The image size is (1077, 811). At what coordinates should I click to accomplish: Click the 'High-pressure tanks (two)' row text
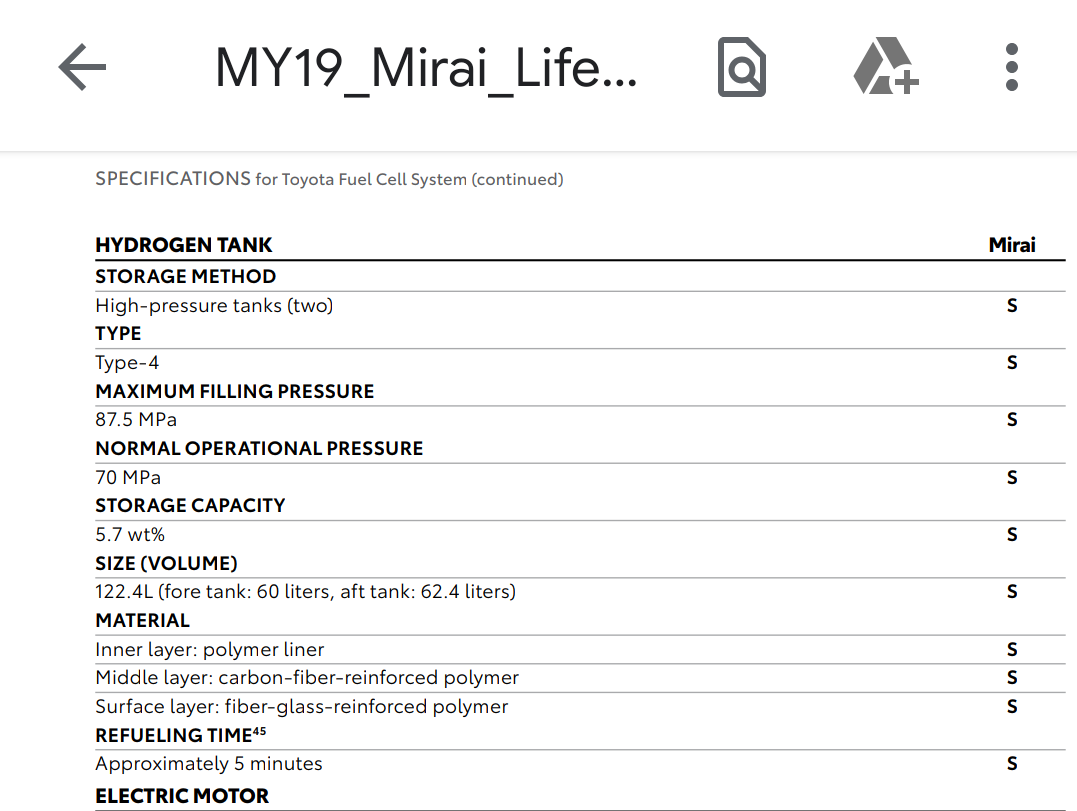(x=214, y=306)
